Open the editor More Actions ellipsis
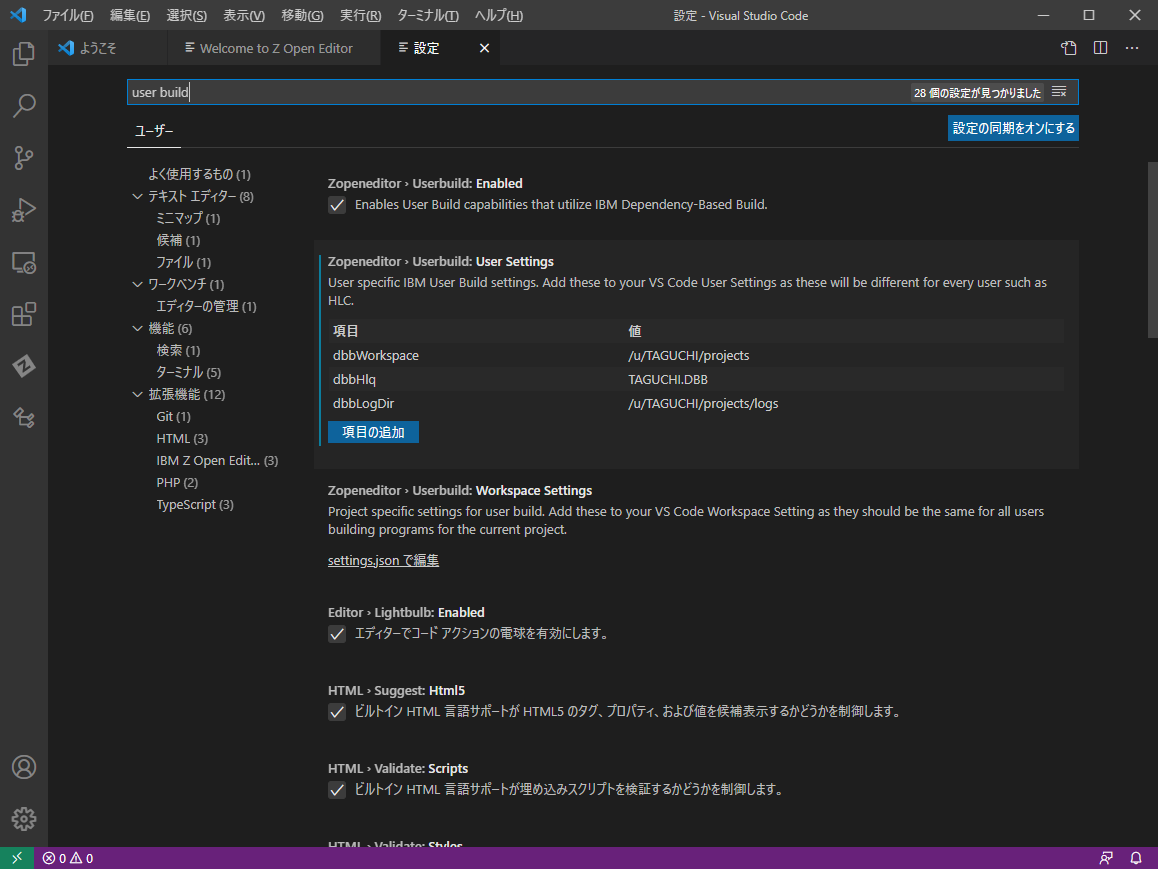1158x869 pixels. click(1132, 48)
